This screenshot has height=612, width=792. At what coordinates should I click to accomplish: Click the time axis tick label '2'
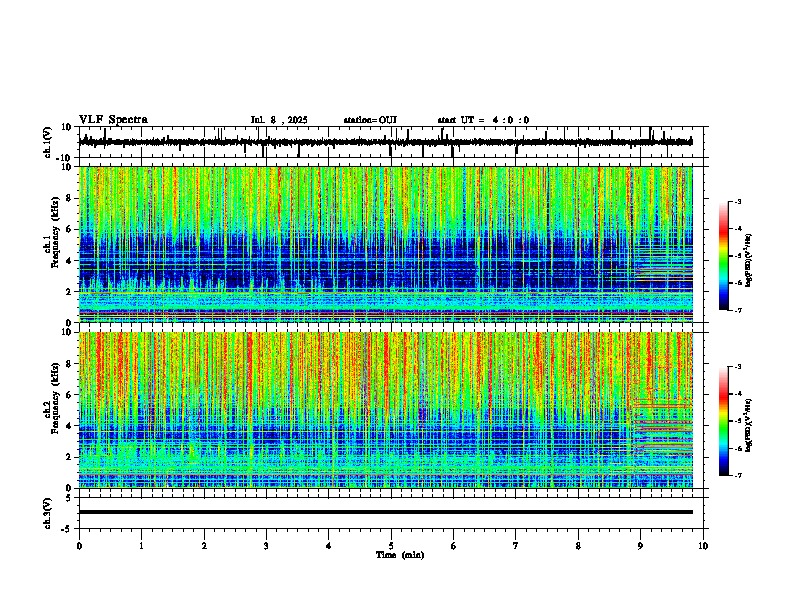click(204, 546)
